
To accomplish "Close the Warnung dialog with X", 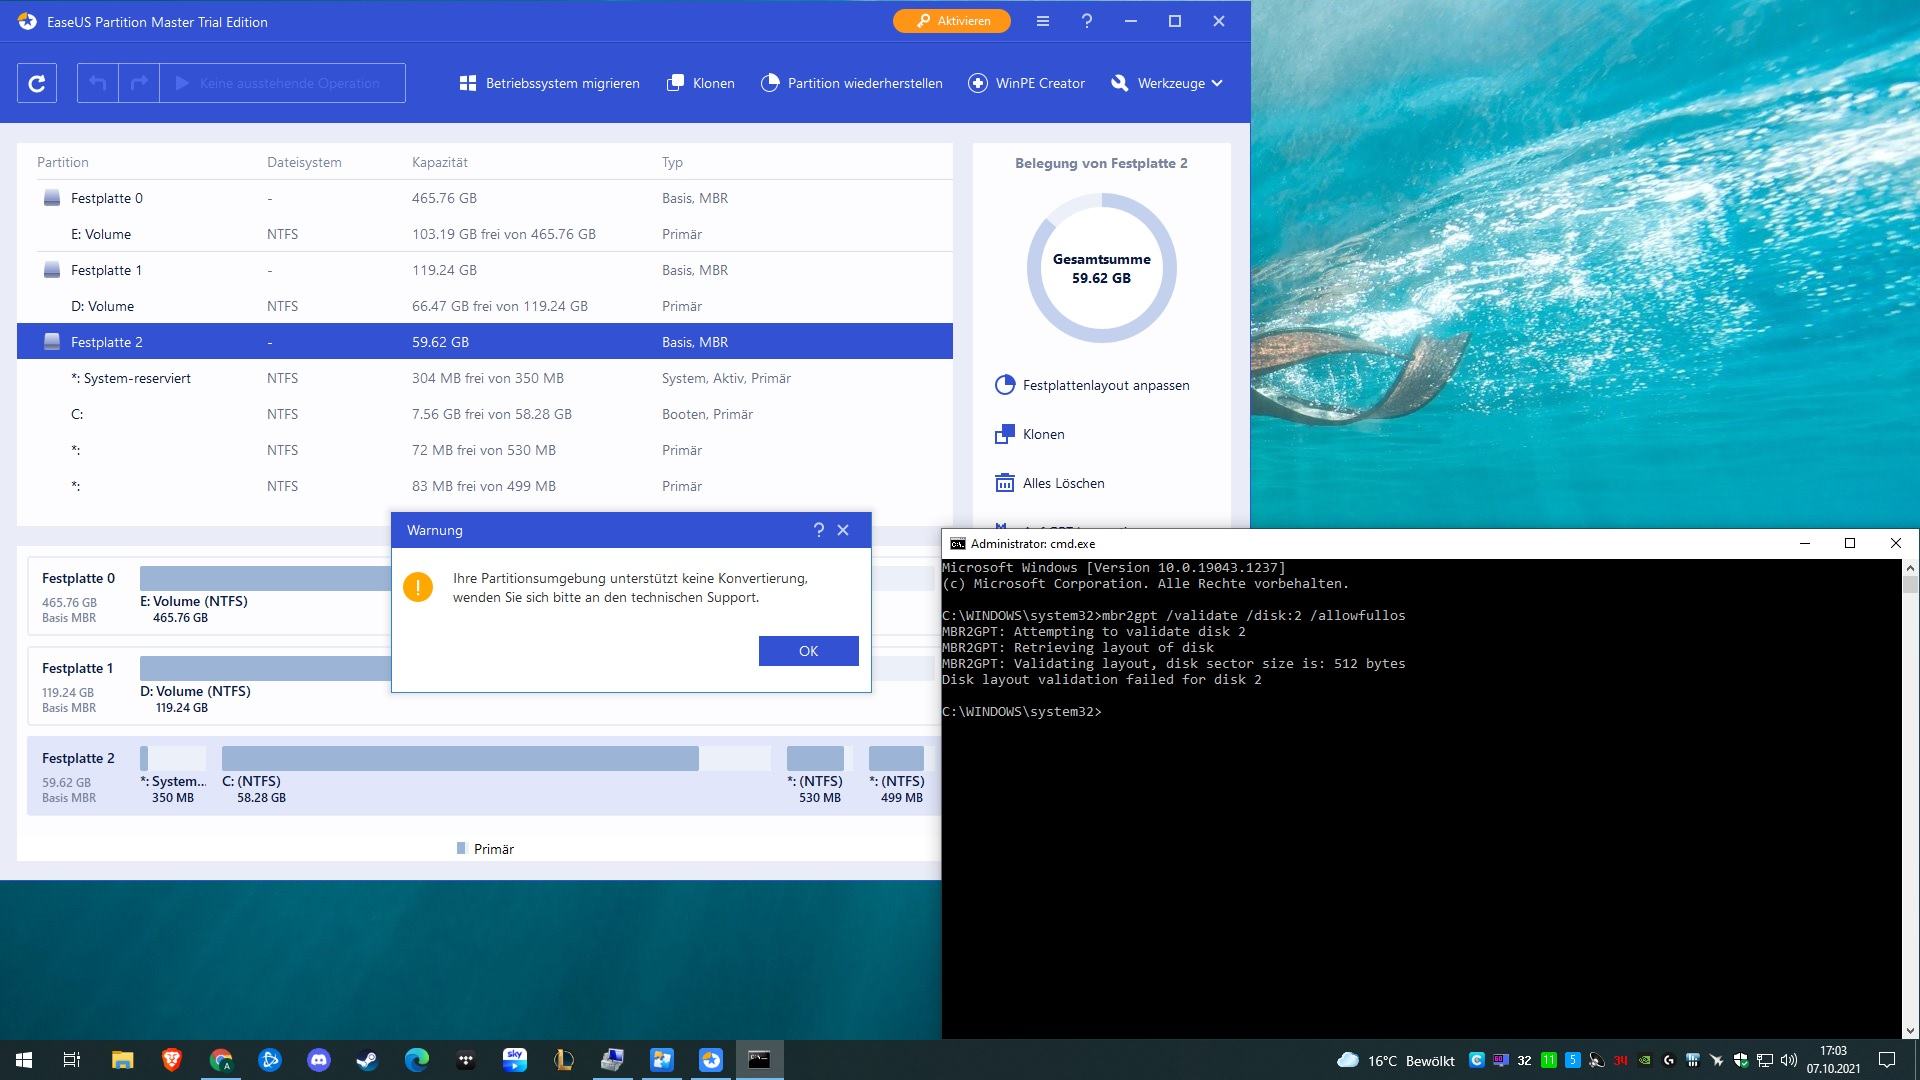I will tap(843, 530).
